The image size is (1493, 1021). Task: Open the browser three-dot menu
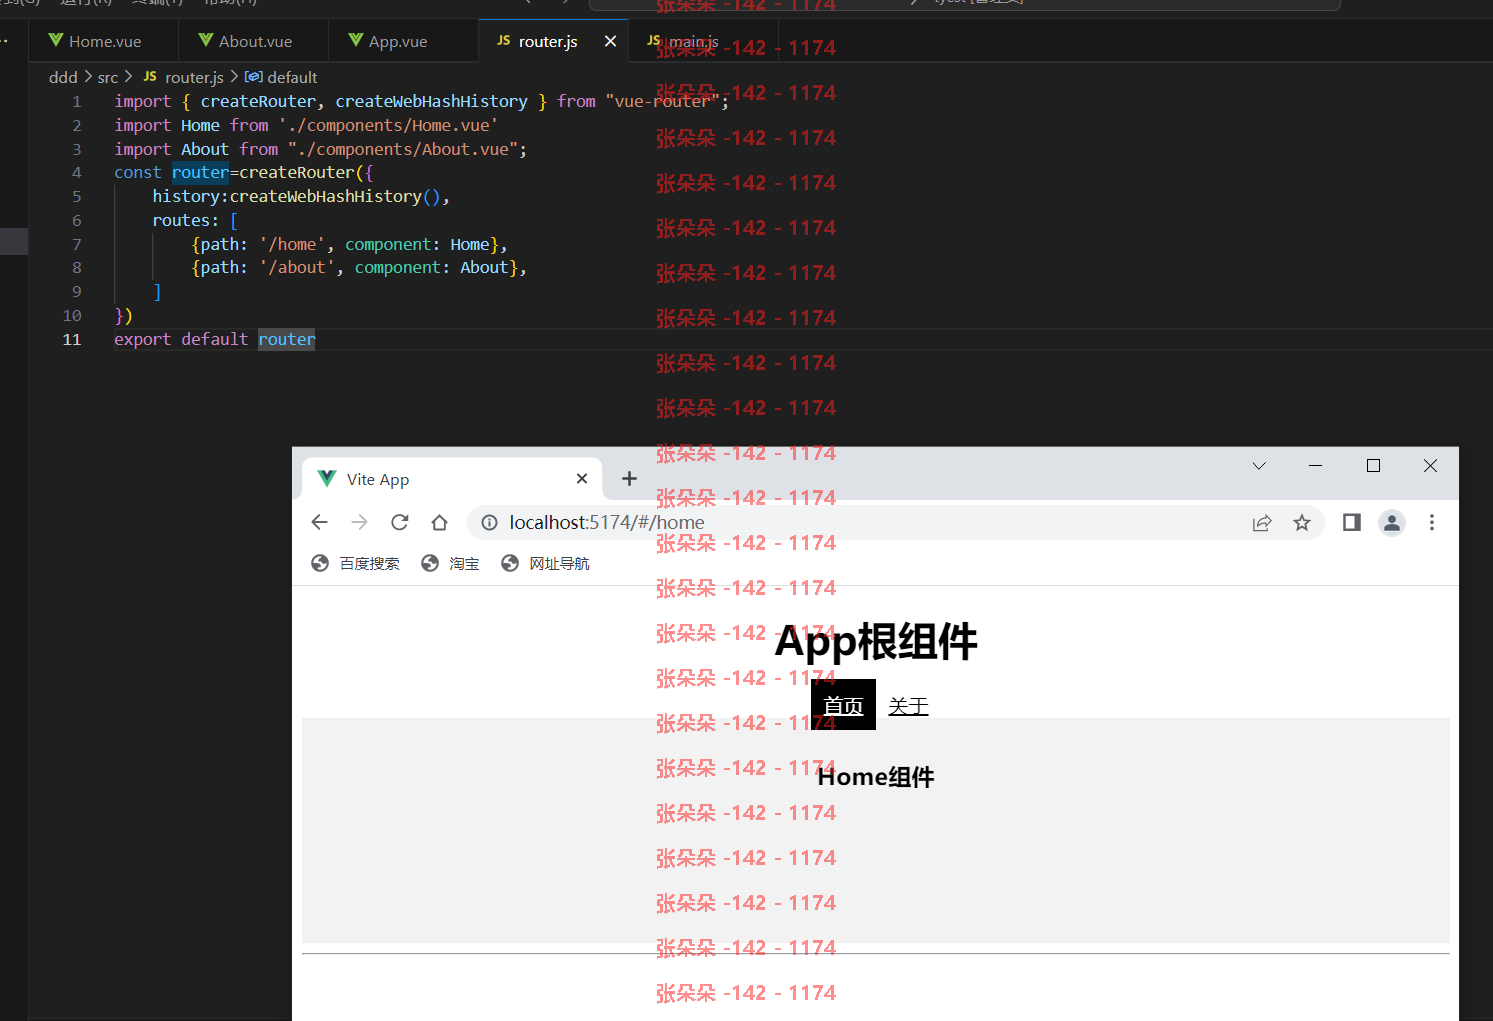click(1432, 522)
